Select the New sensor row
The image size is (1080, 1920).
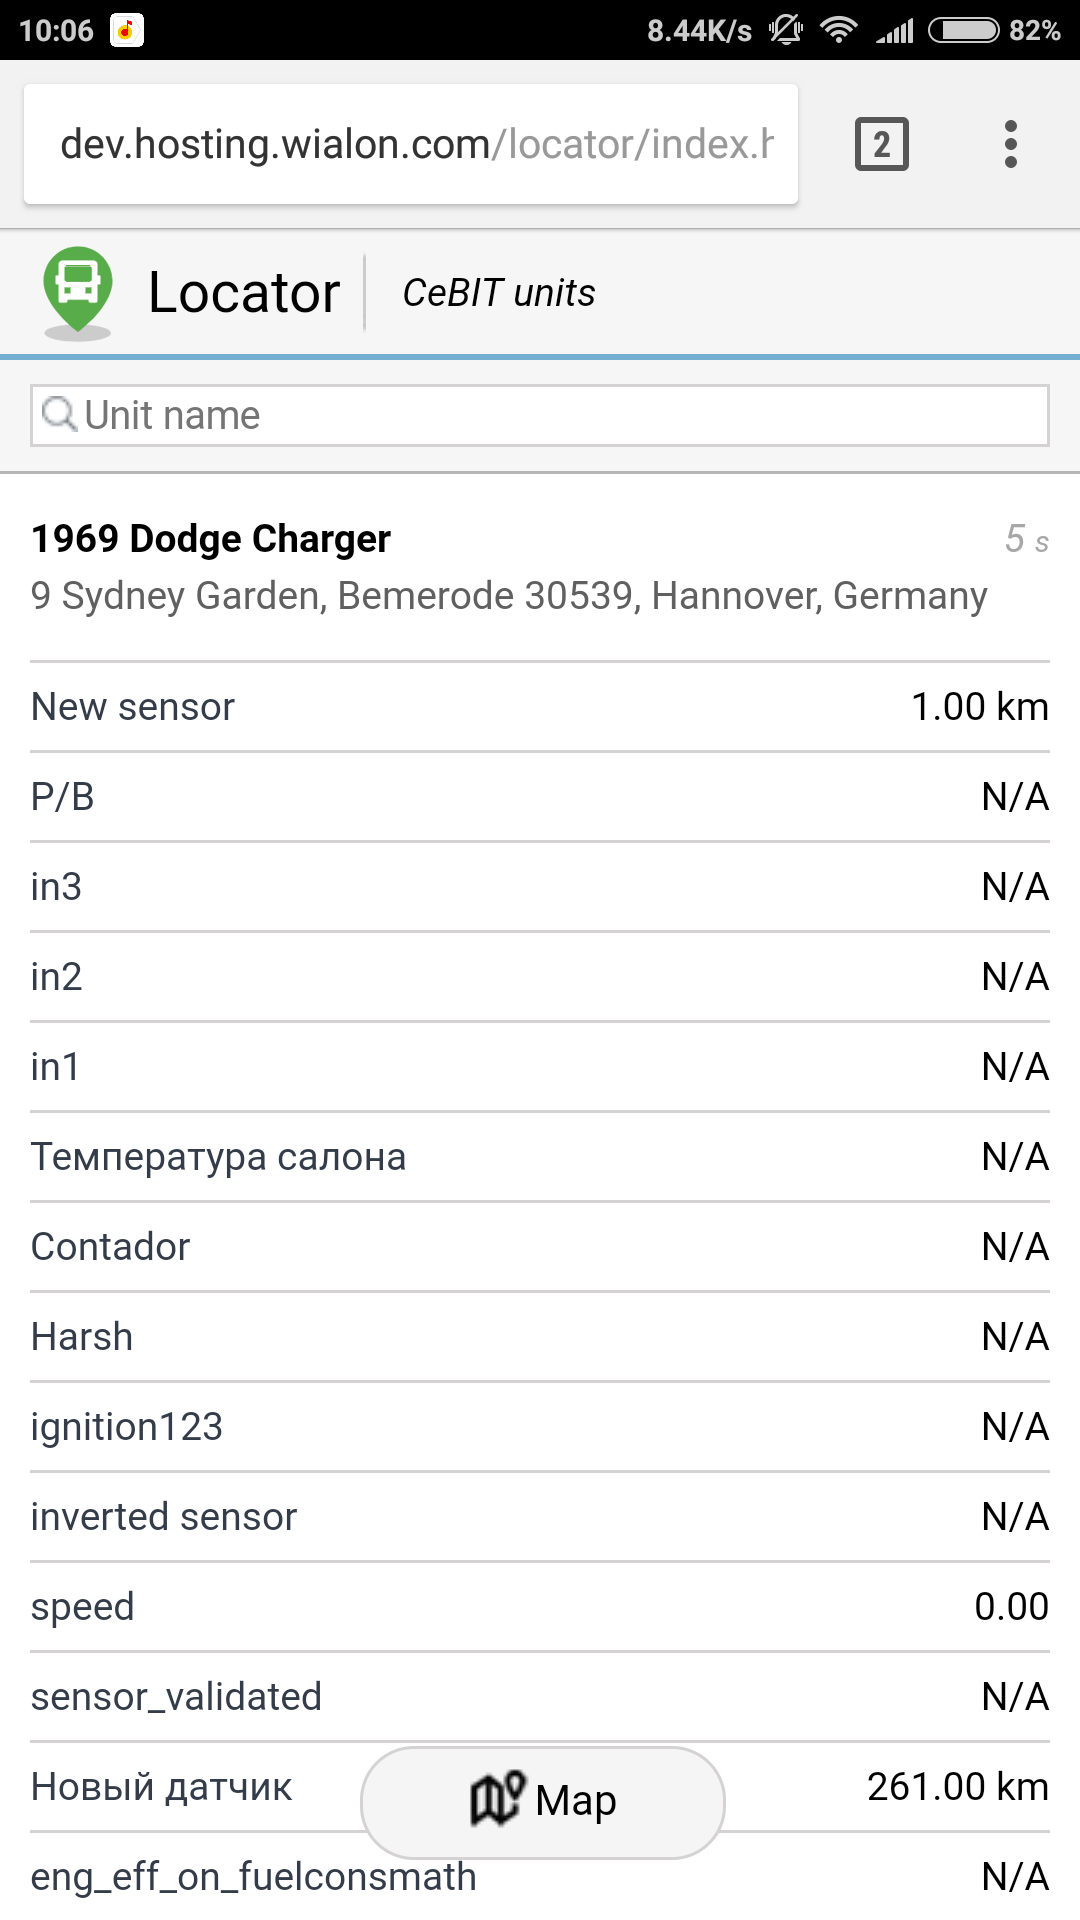540,707
